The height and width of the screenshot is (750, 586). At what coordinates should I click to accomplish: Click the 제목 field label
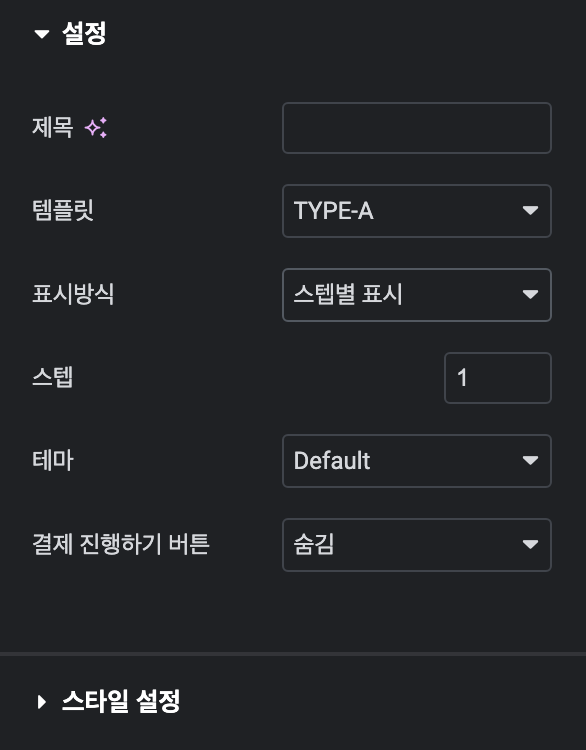click(53, 128)
